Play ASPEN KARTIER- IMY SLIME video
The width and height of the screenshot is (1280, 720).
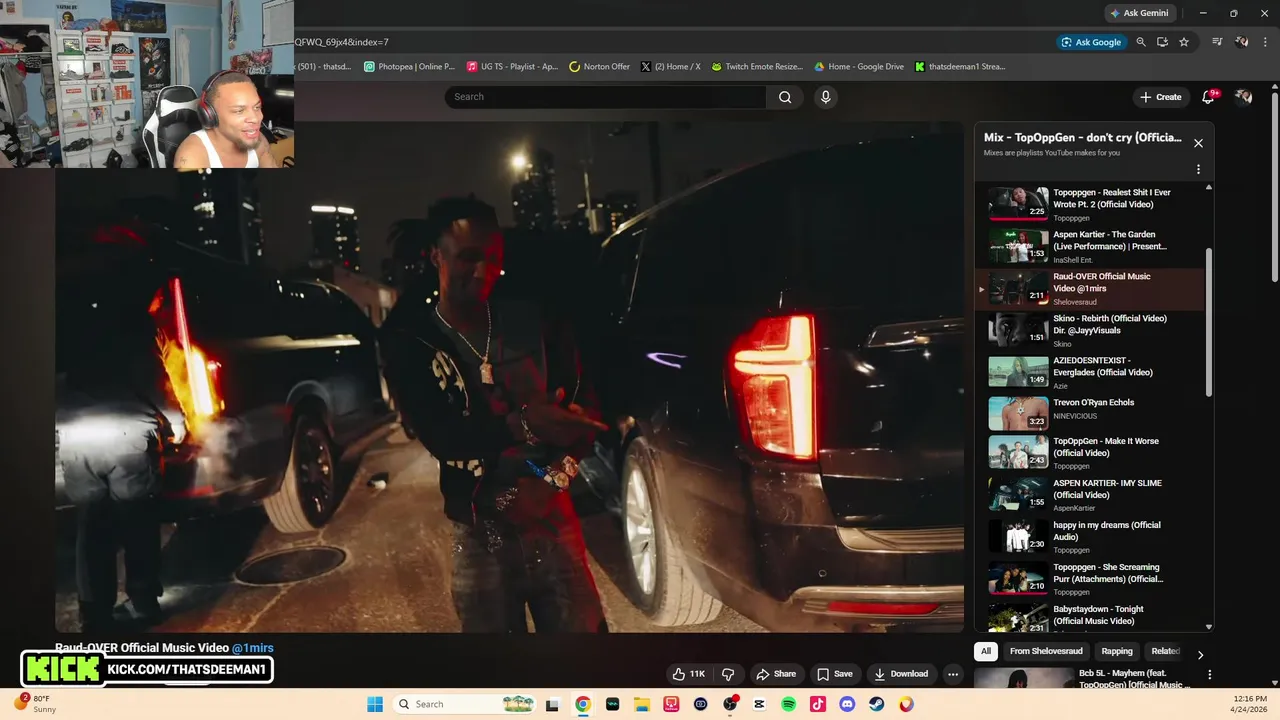[1090, 494]
